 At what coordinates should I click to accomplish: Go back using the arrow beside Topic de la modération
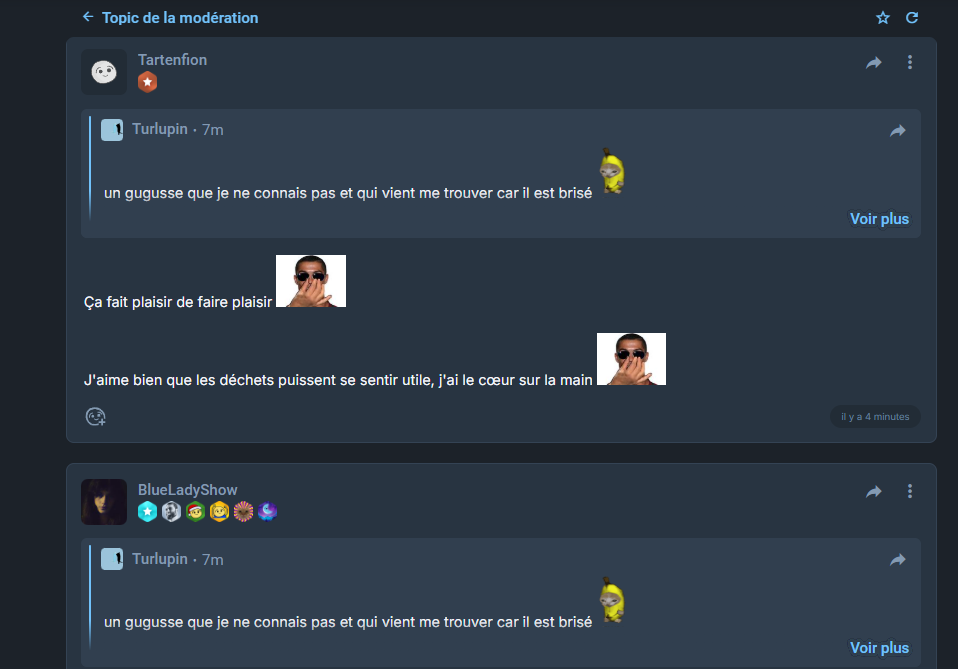(88, 17)
